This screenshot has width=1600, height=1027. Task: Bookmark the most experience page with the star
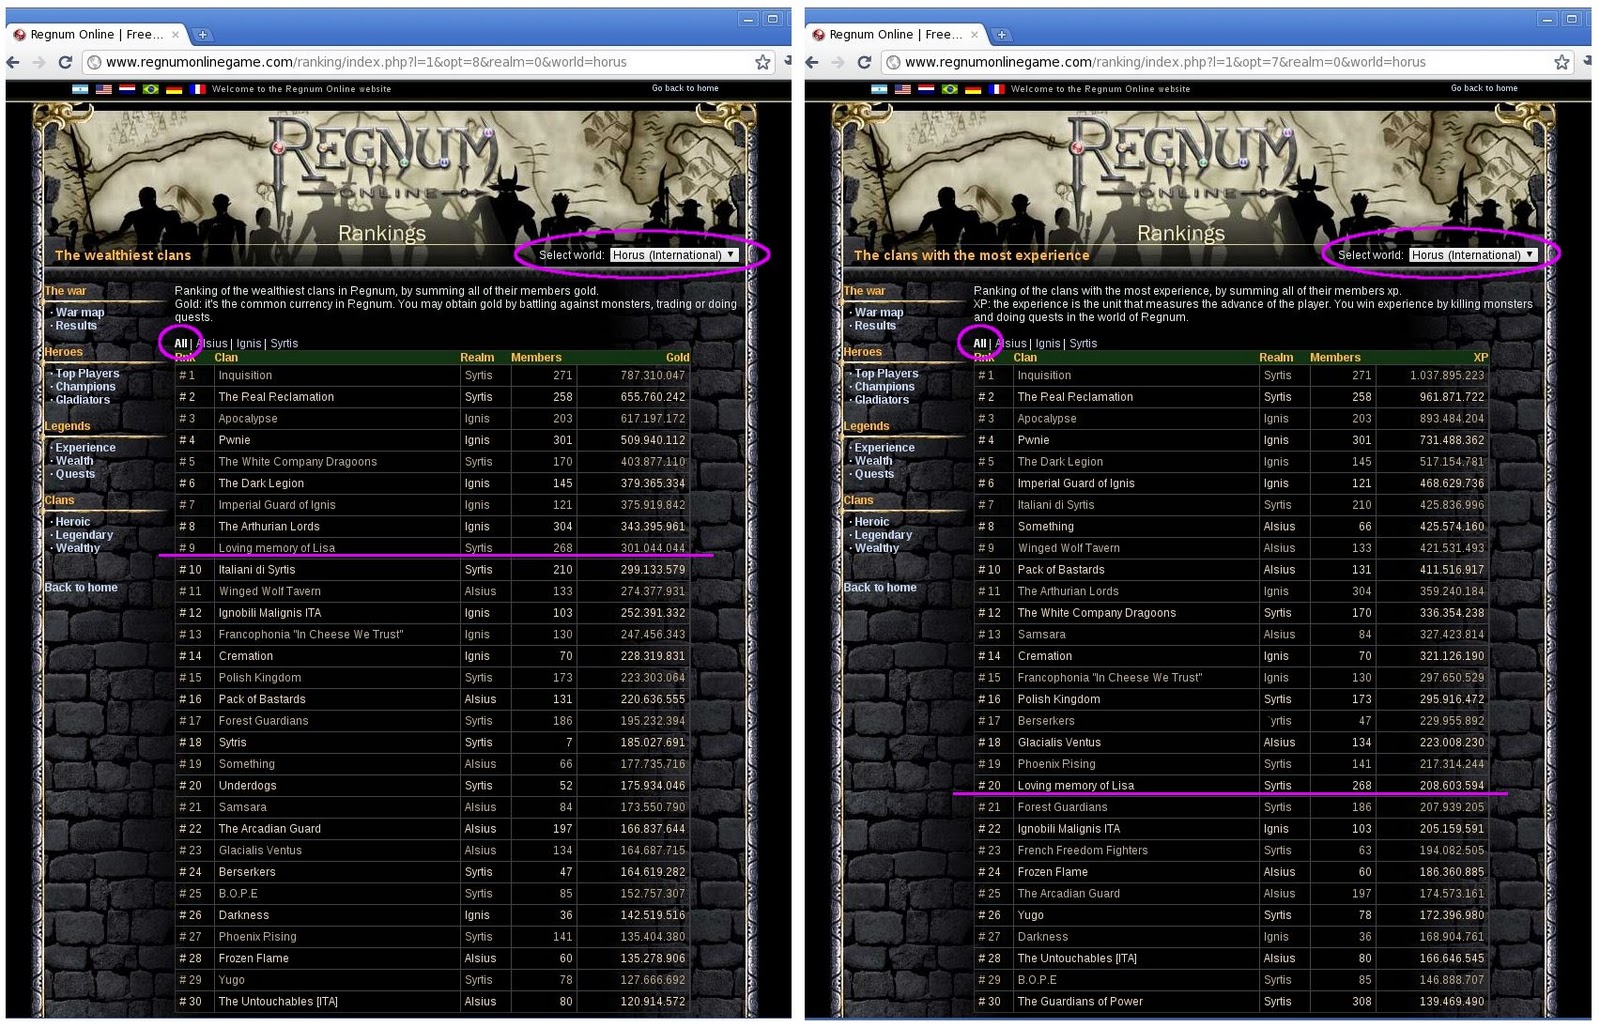1562,62
